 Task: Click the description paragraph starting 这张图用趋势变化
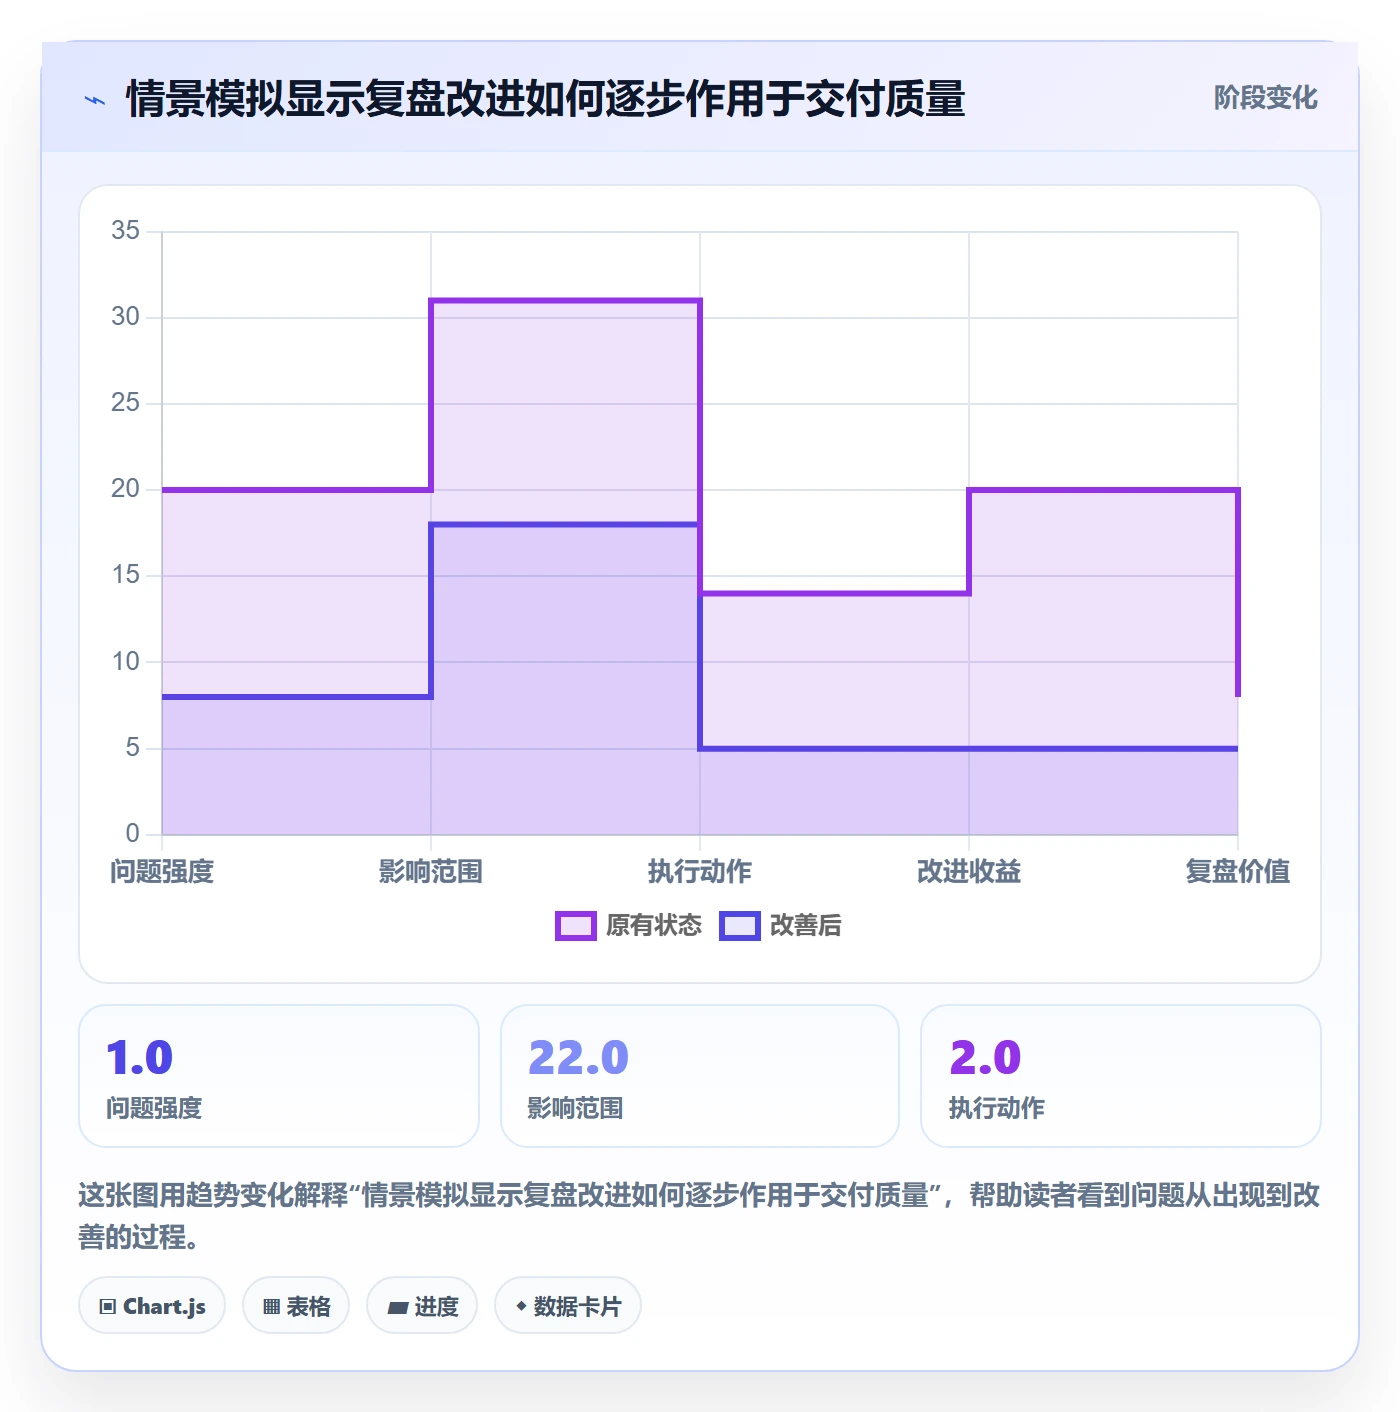pos(699,1216)
